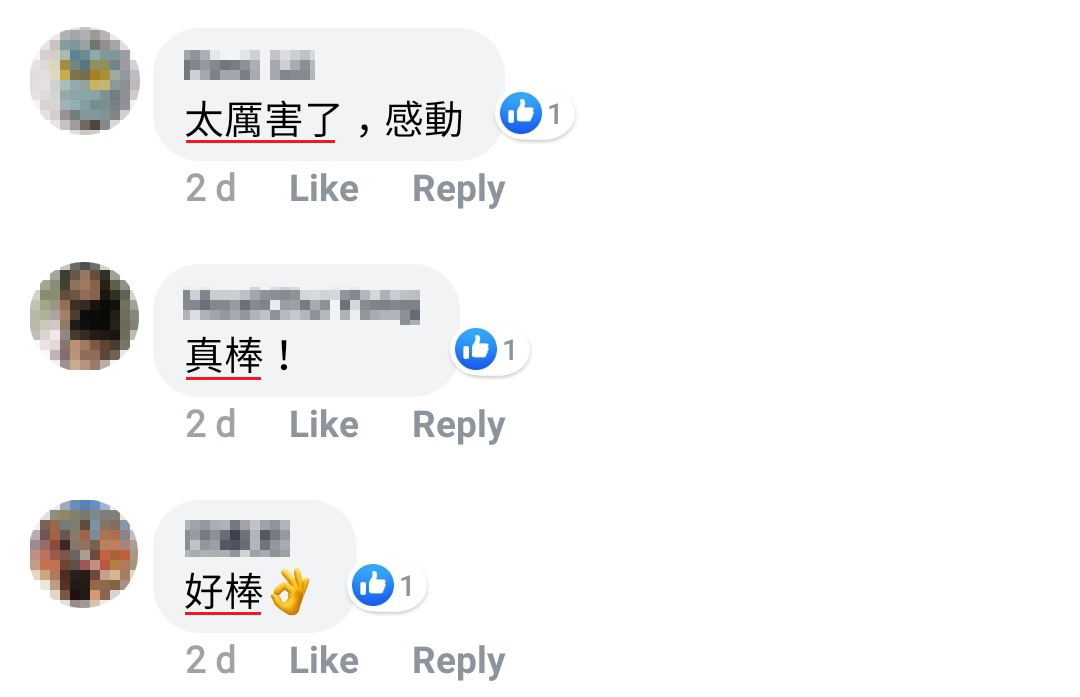Like the 太厲害了，感動 comment
This screenshot has width=1080, height=697.
[x=324, y=189]
